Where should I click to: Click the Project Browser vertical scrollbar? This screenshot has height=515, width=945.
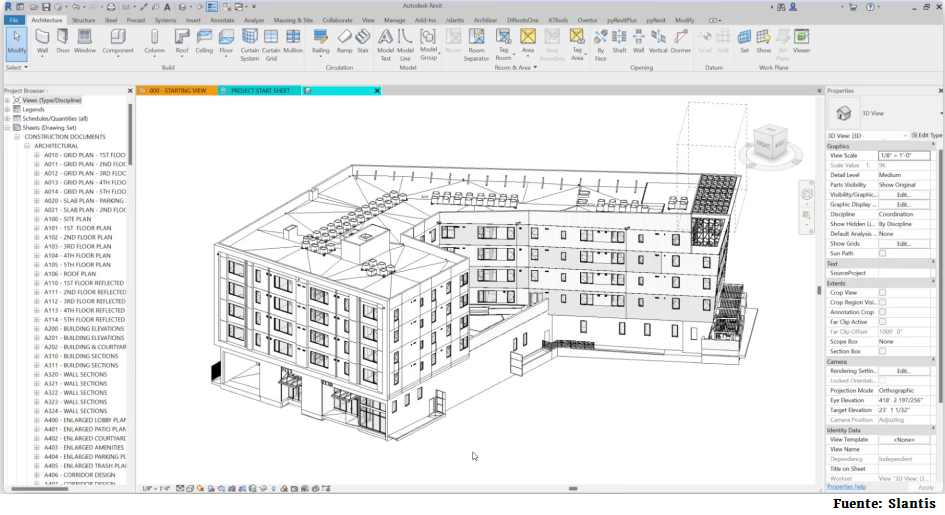tap(130, 134)
